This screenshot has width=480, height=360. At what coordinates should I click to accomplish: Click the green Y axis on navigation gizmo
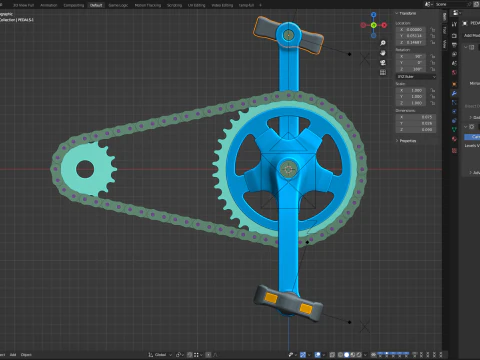[373, 25]
